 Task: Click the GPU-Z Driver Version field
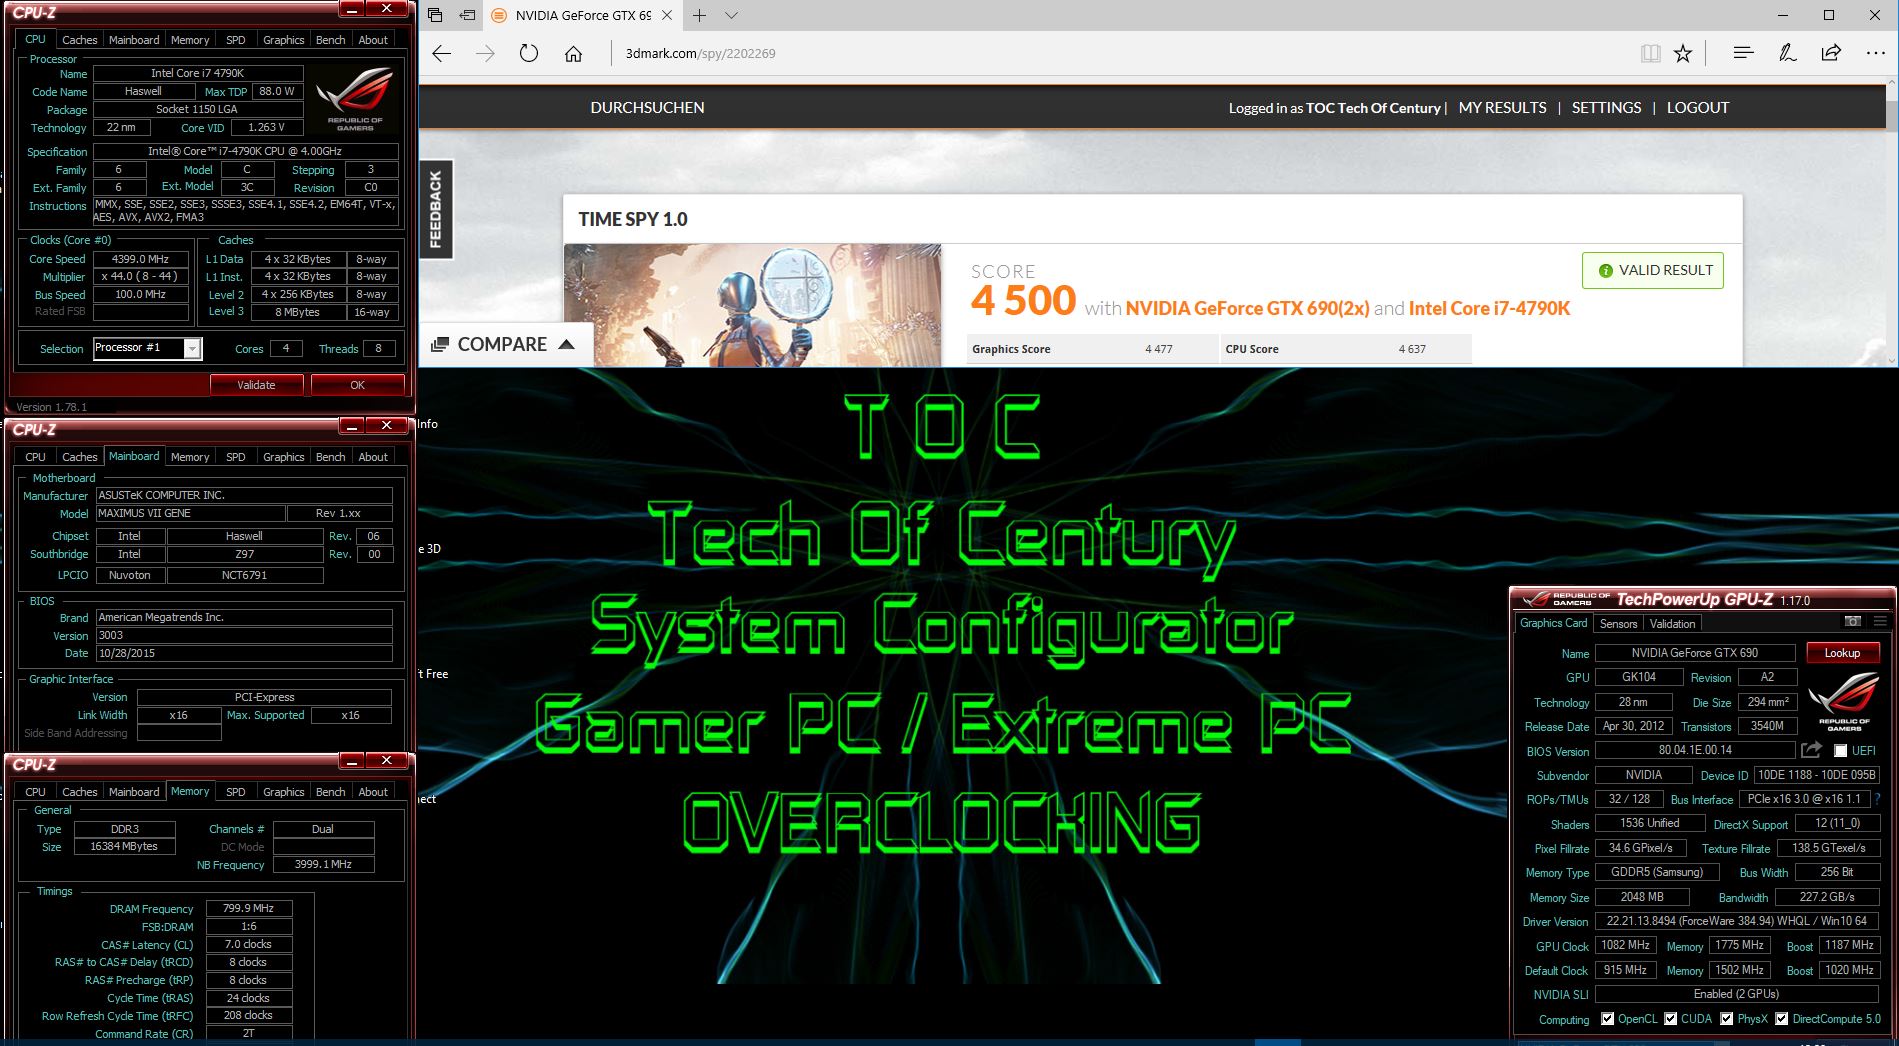1738,921
